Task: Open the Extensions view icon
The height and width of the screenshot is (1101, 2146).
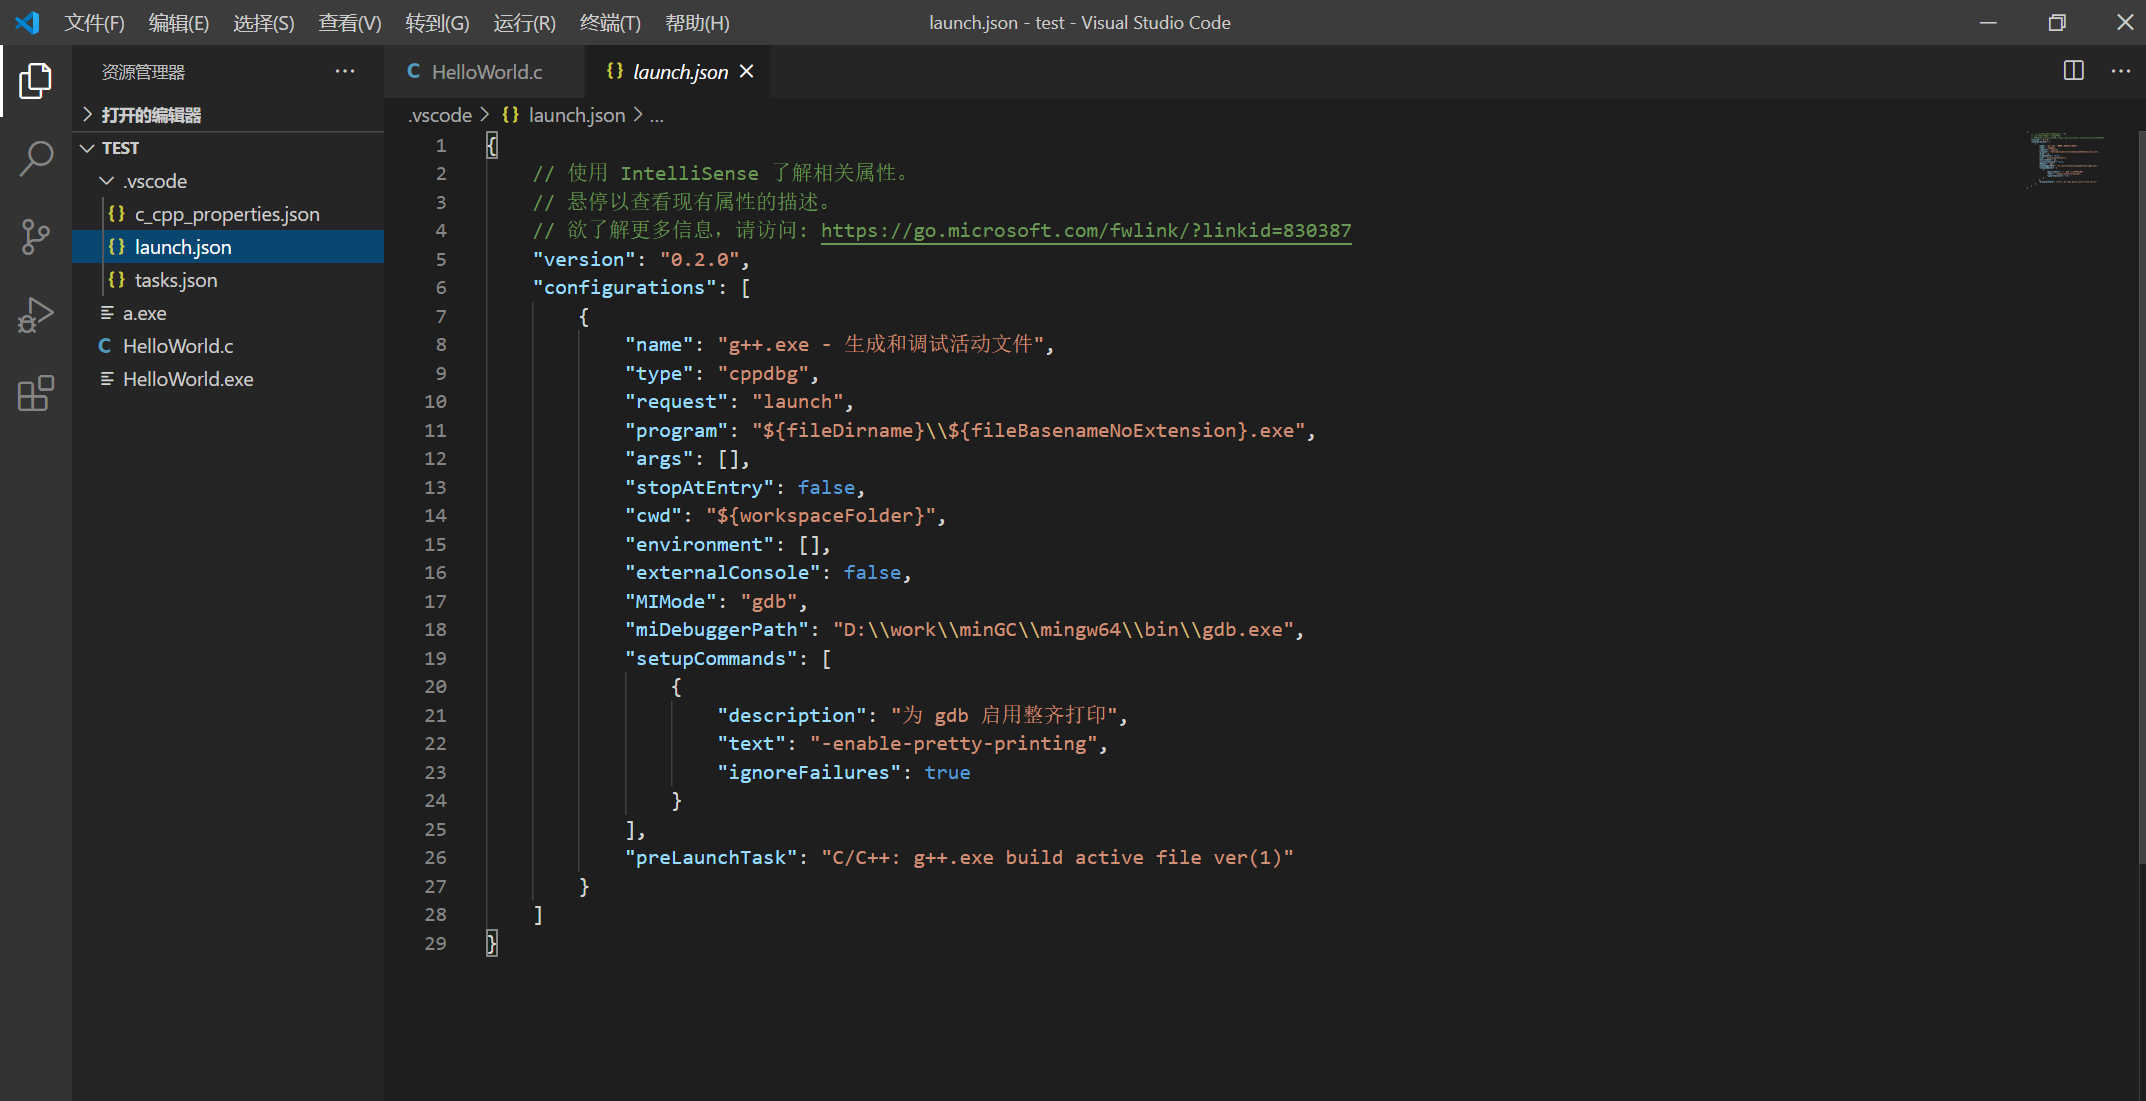Action: click(x=36, y=393)
